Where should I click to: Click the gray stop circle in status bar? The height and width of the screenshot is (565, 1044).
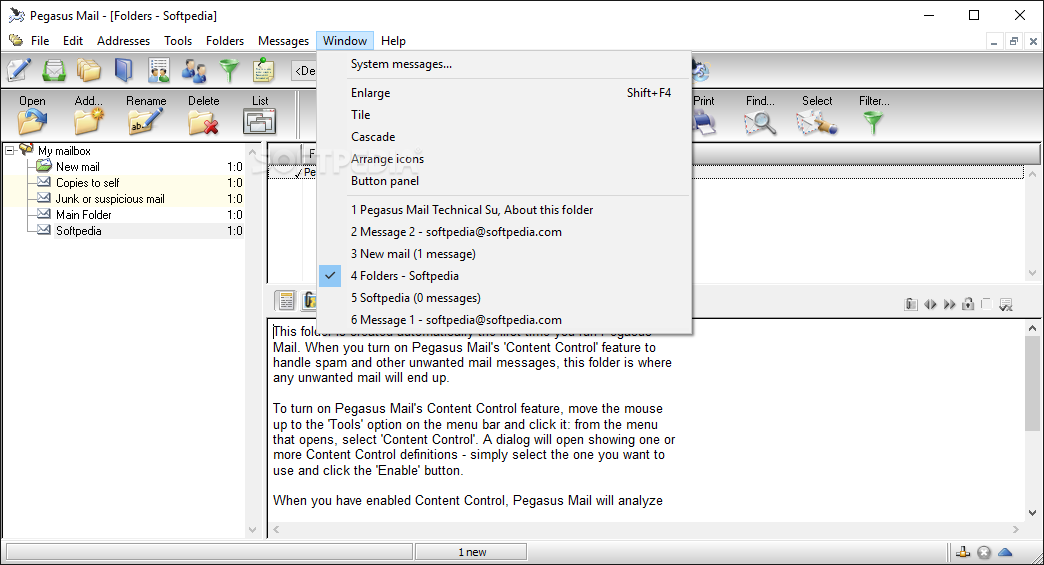click(x=984, y=552)
